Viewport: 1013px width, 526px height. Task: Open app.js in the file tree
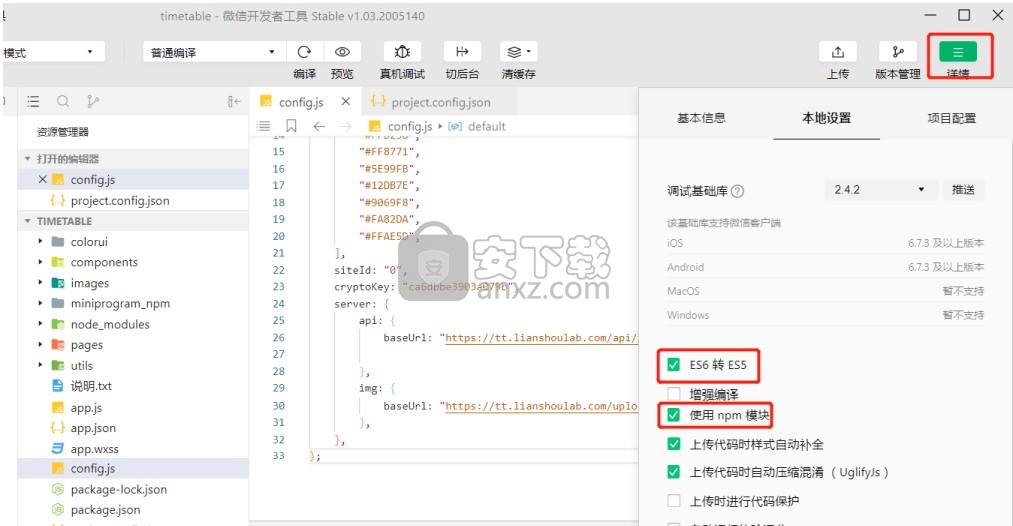pyautogui.click(x=87, y=408)
